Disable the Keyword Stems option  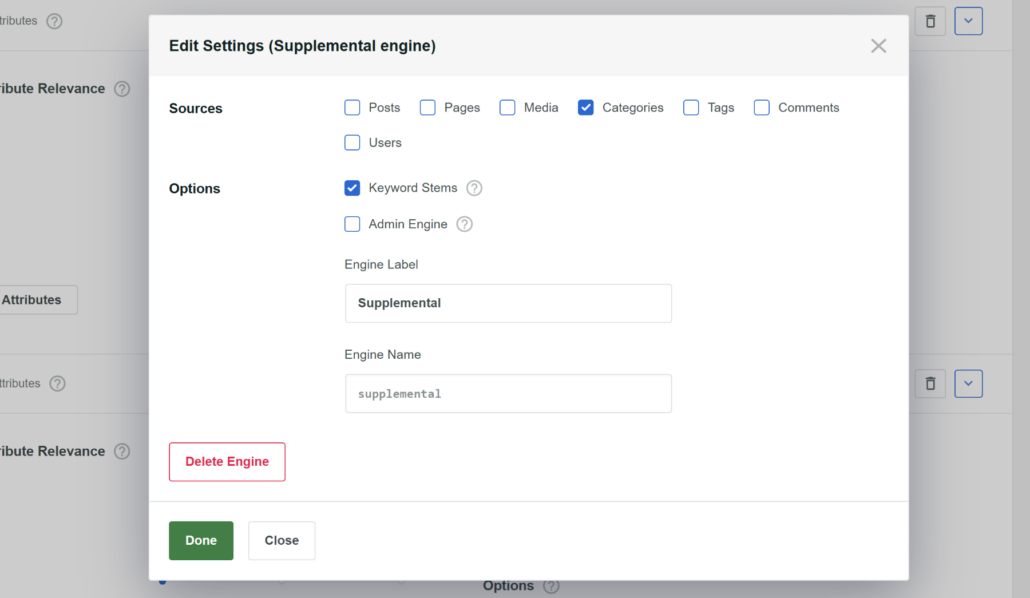[352, 187]
